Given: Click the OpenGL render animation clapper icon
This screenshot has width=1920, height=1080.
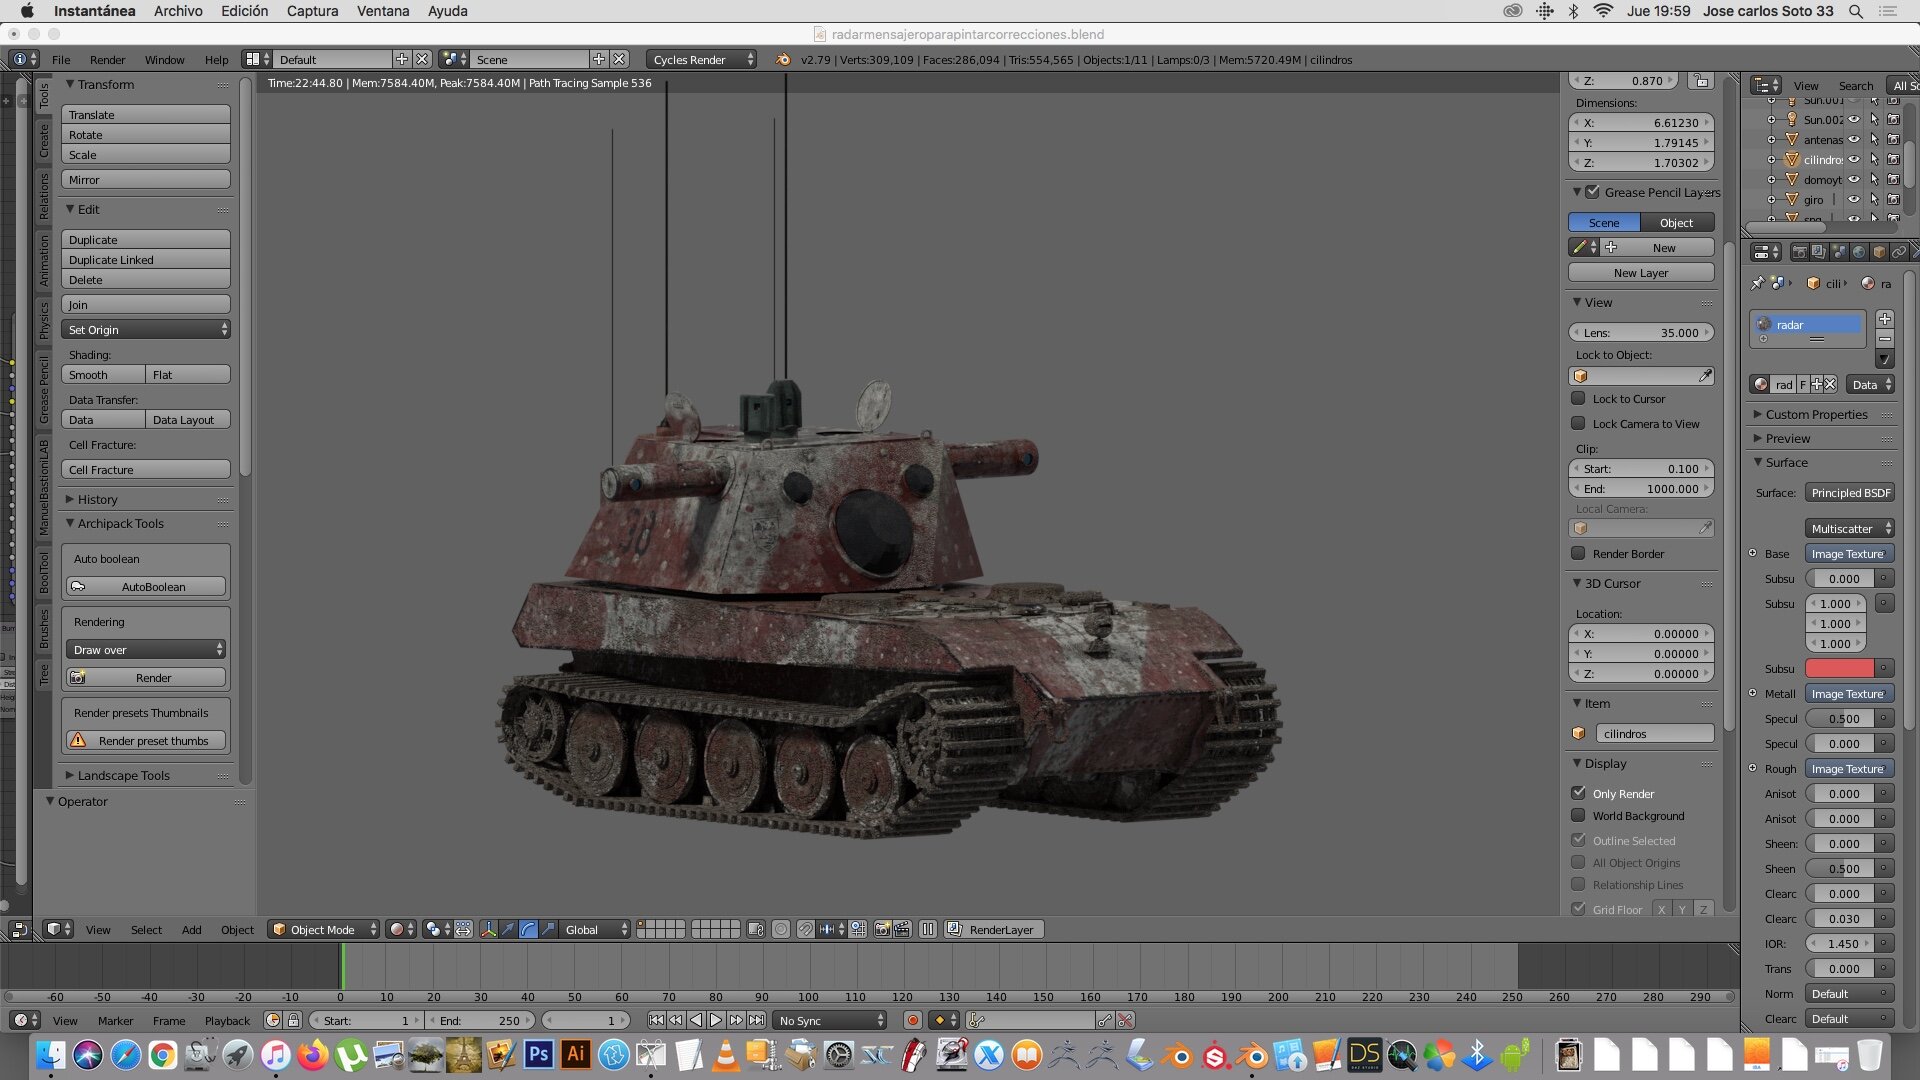Looking at the screenshot, I should [902, 929].
